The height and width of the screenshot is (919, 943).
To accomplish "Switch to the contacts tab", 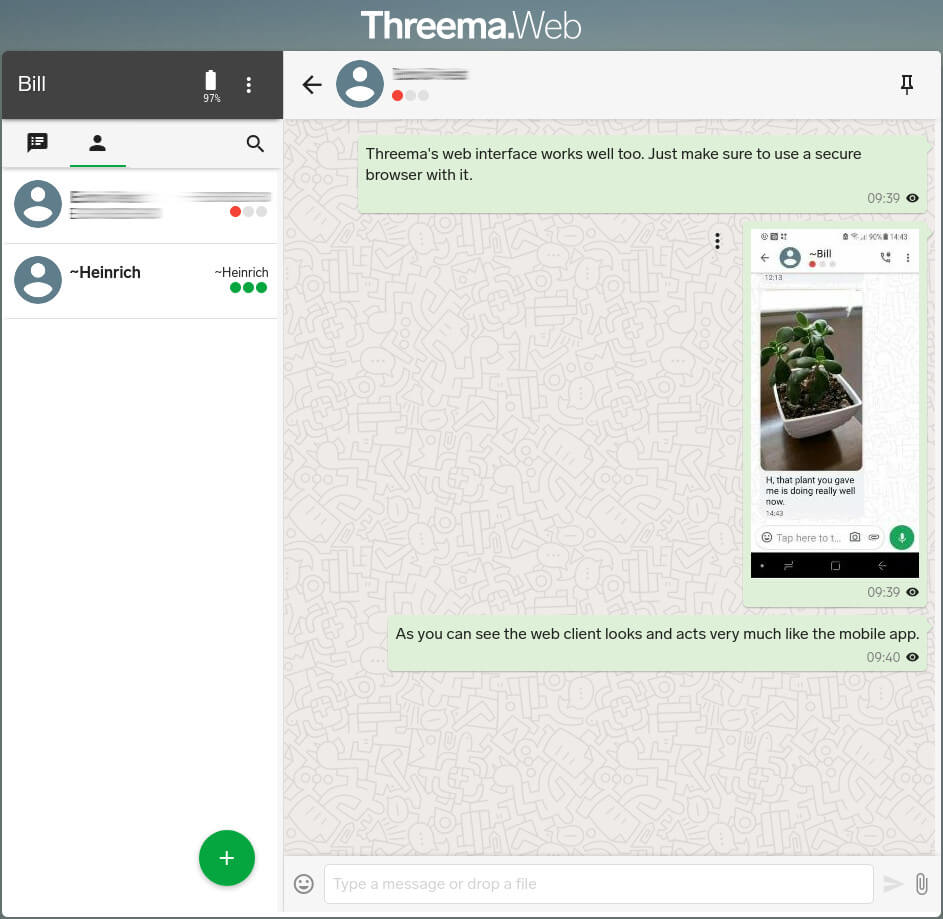I will (97, 143).
